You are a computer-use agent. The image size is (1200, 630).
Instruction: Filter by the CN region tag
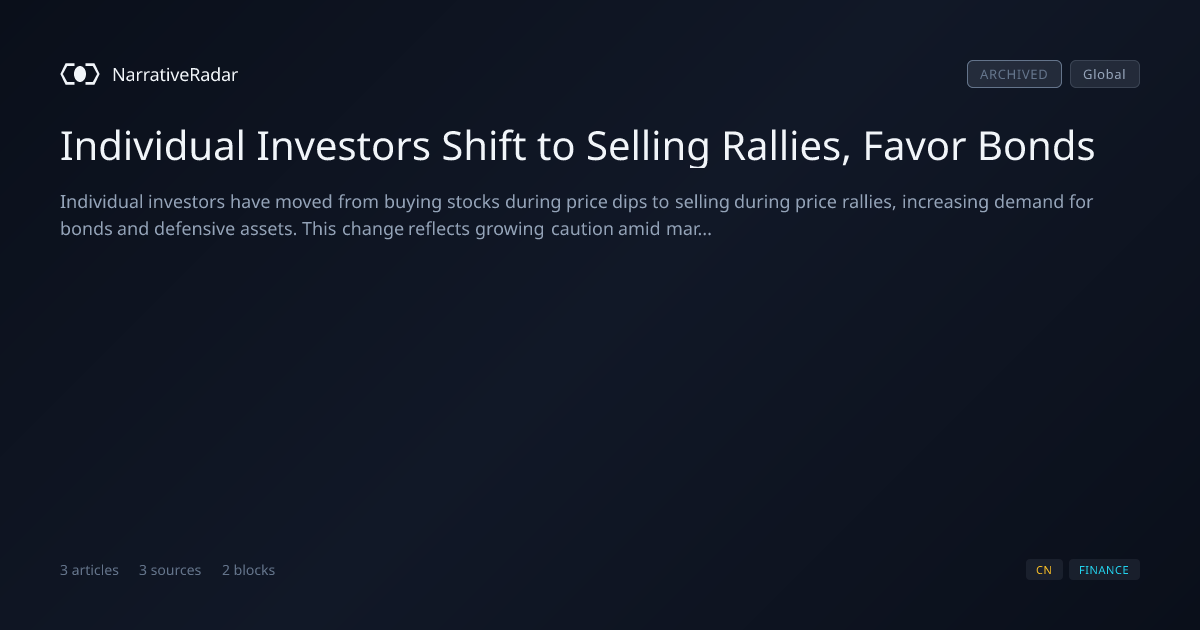pos(1044,570)
